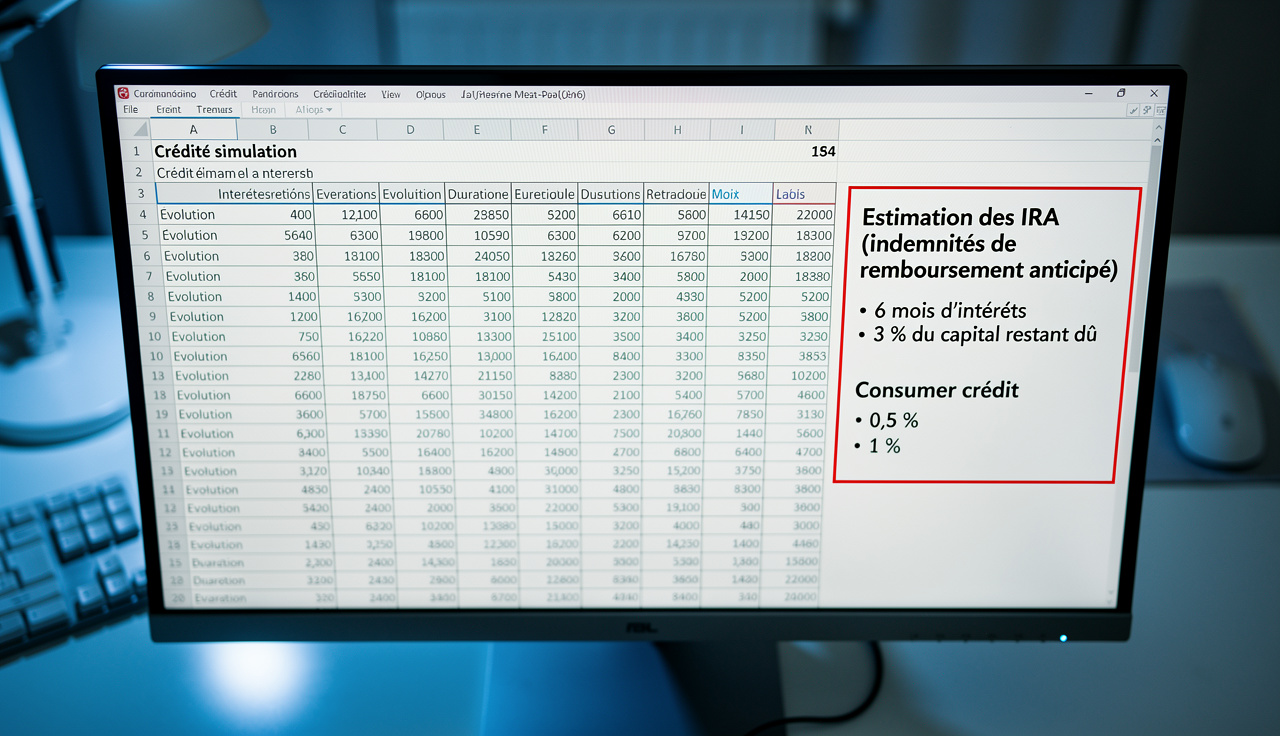The image size is (1280, 736).
Task: Select the red Estimation des IRA text box
Action: click(x=986, y=334)
